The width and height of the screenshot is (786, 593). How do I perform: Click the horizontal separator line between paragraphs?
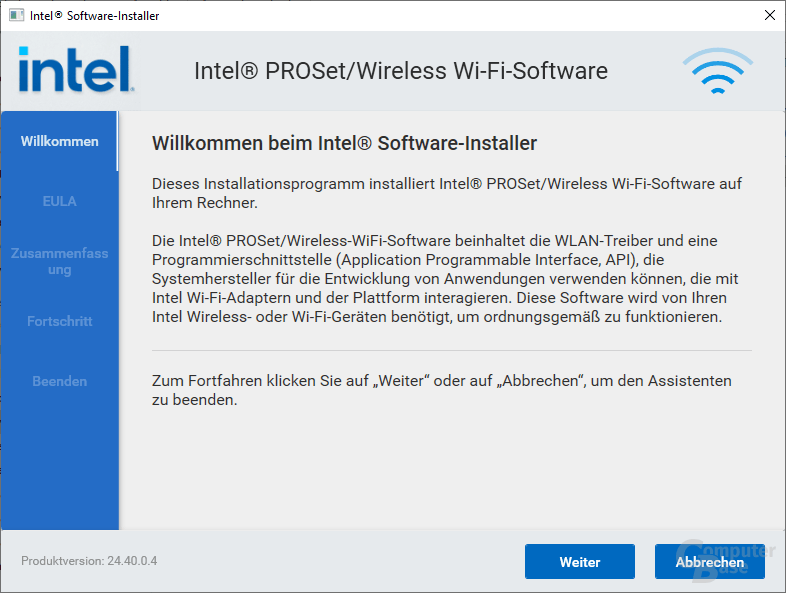click(x=451, y=351)
